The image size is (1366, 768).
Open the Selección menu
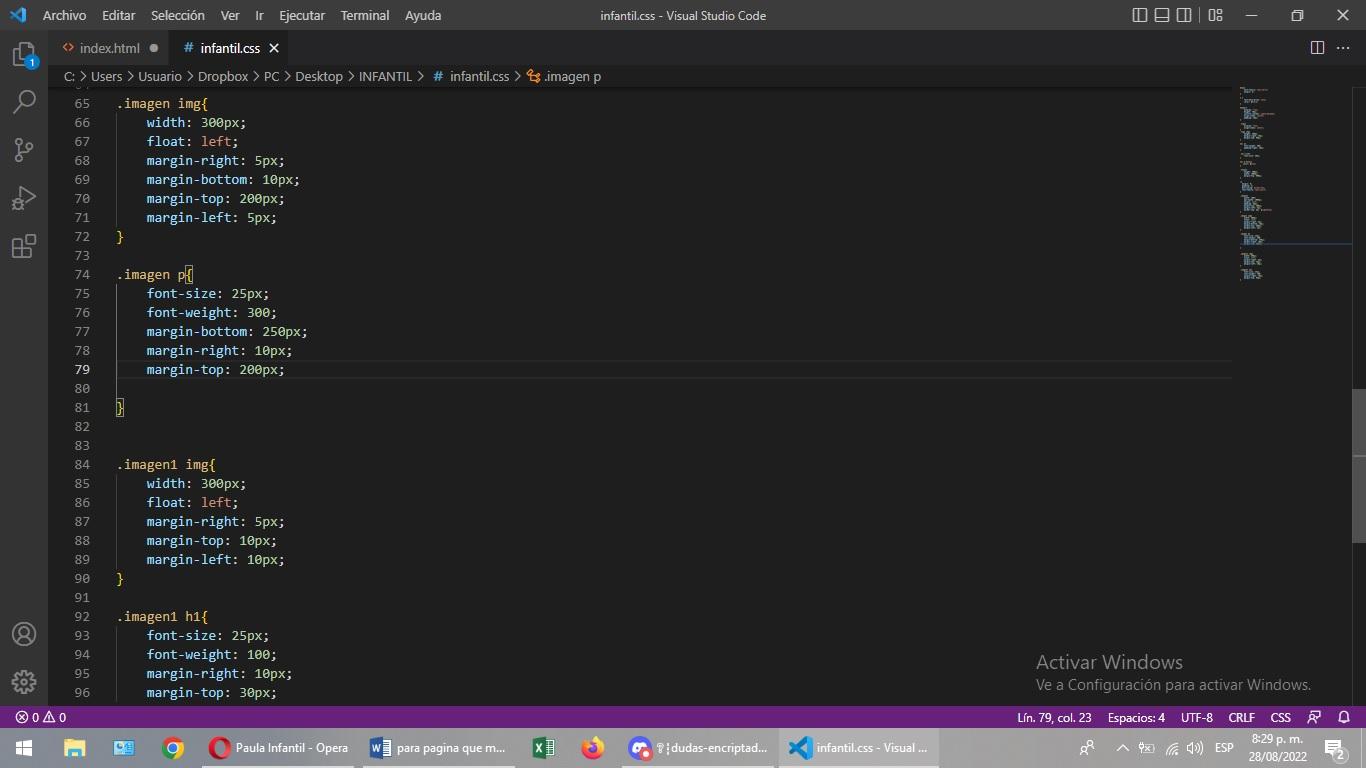click(x=177, y=15)
